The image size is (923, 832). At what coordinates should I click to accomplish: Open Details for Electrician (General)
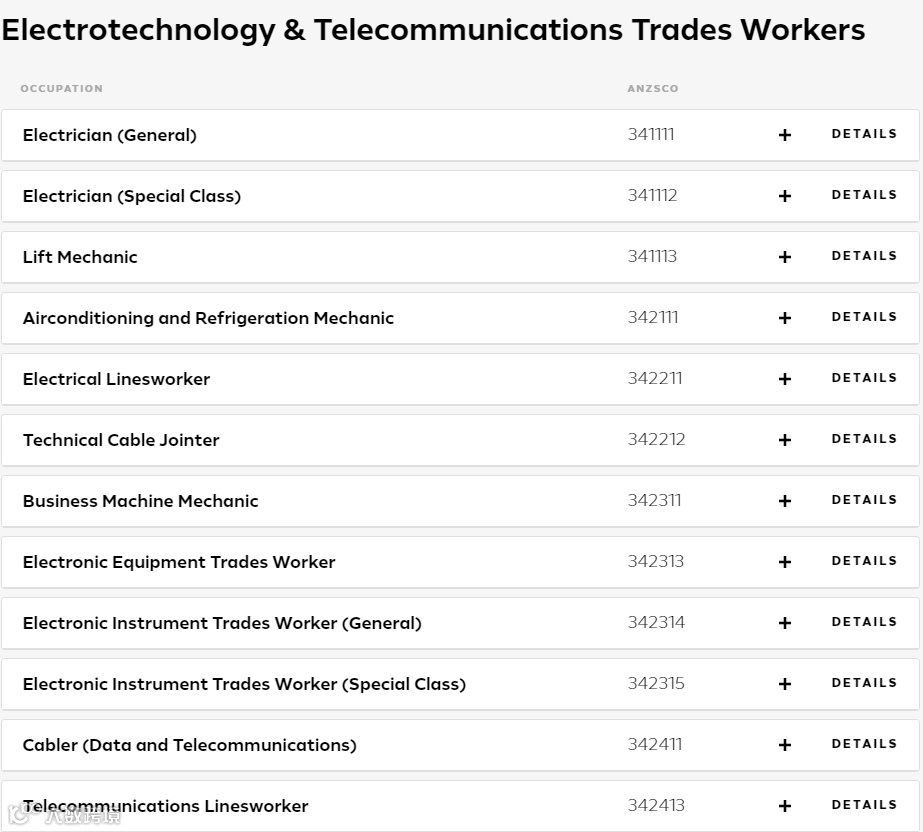(x=864, y=134)
